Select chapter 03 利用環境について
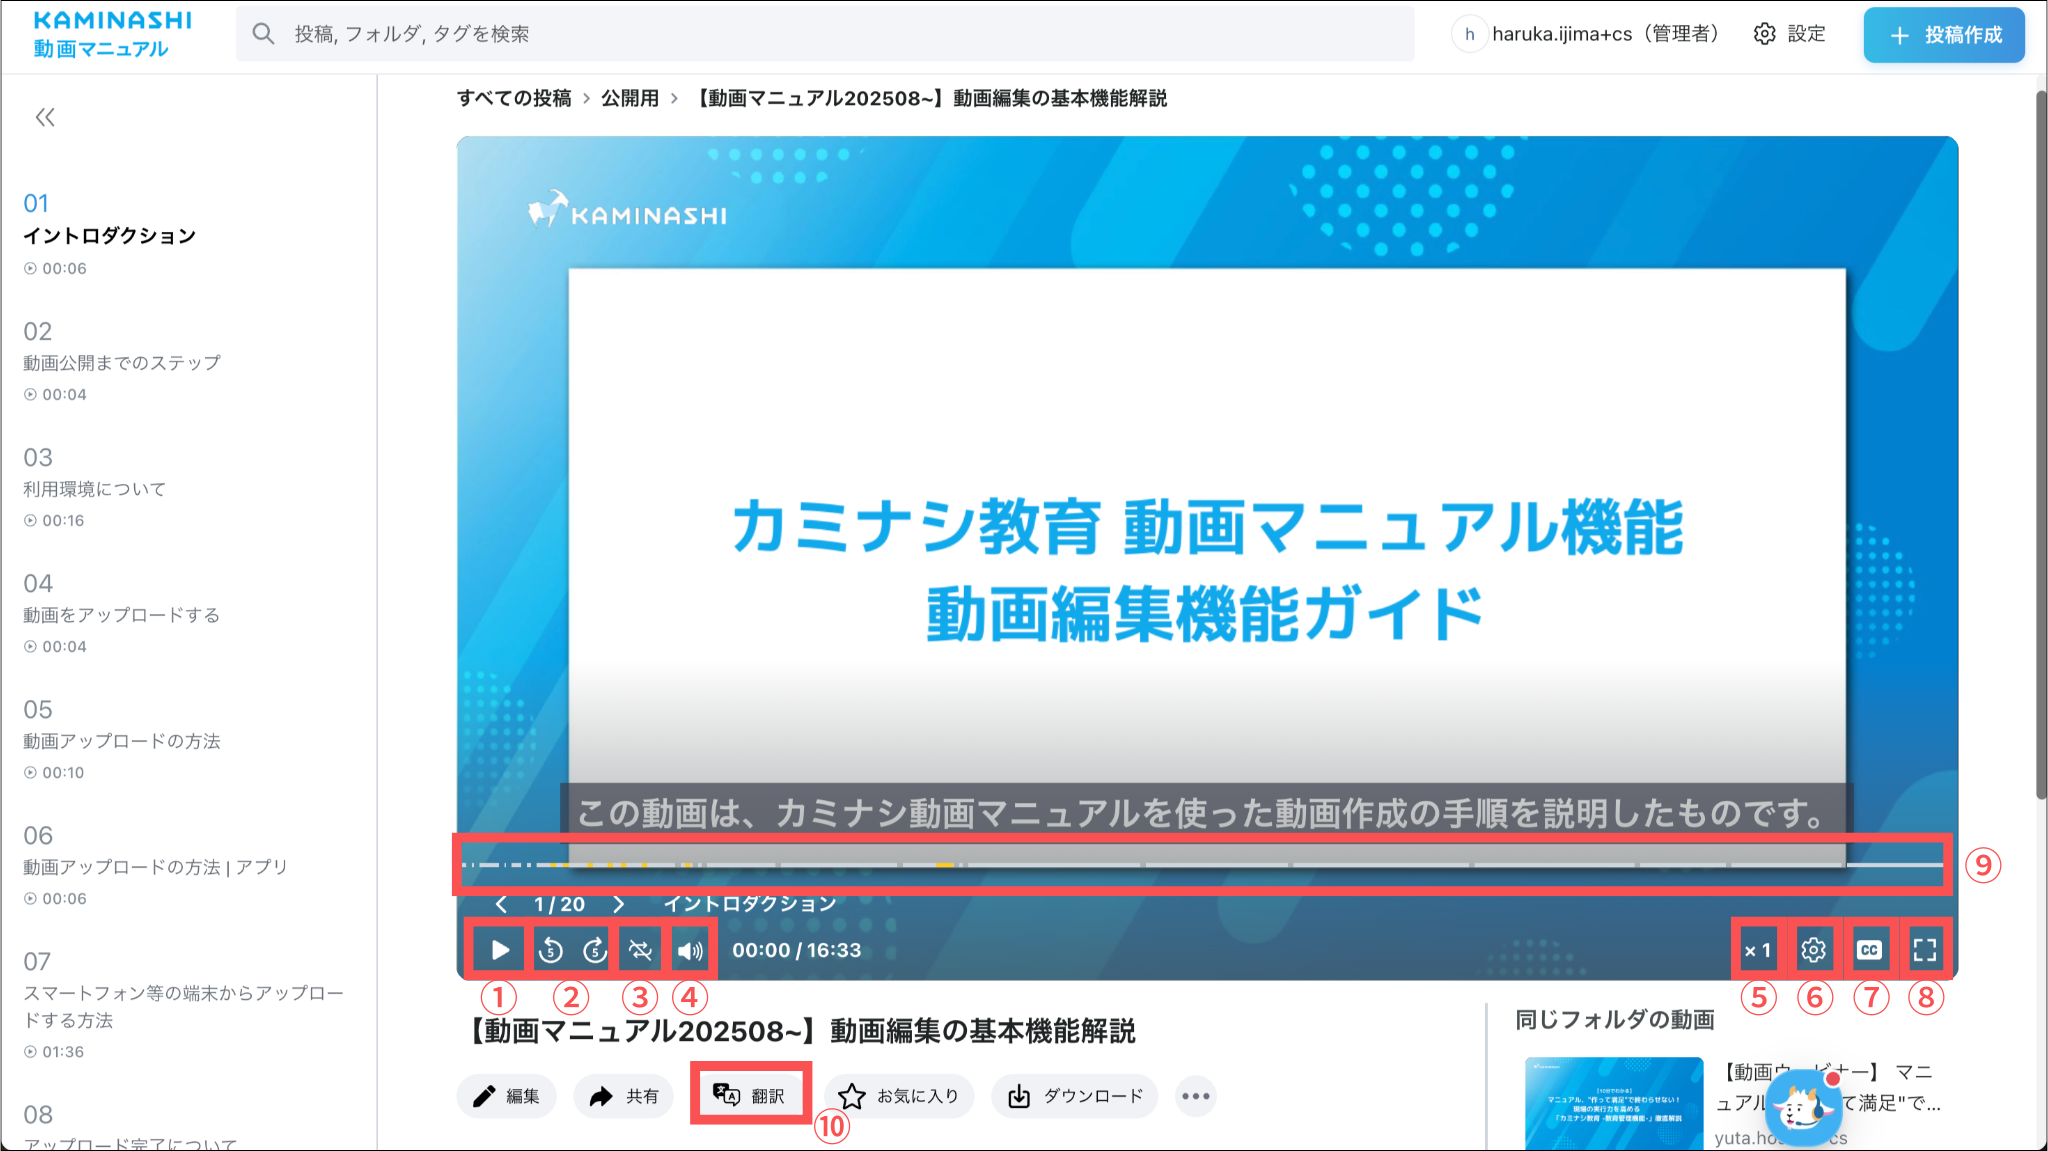 point(95,488)
